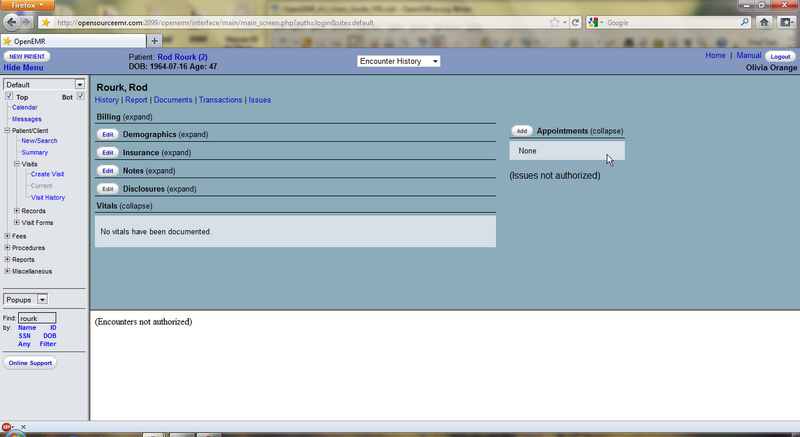Image resolution: width=800 pixels, height=437 pixels.
Task: Toggle the Top frame checkbox
Action: click(9, 97)
